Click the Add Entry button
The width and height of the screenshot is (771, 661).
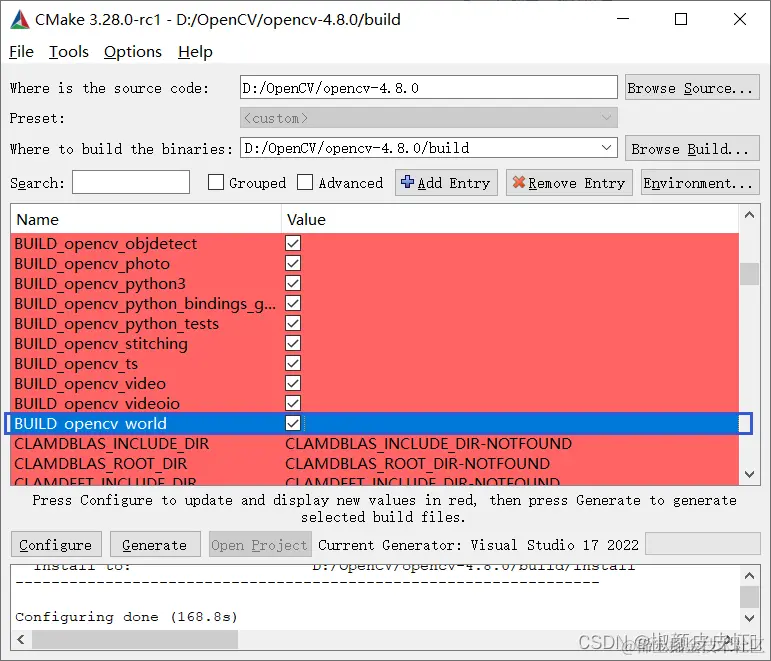click(446, 182)
